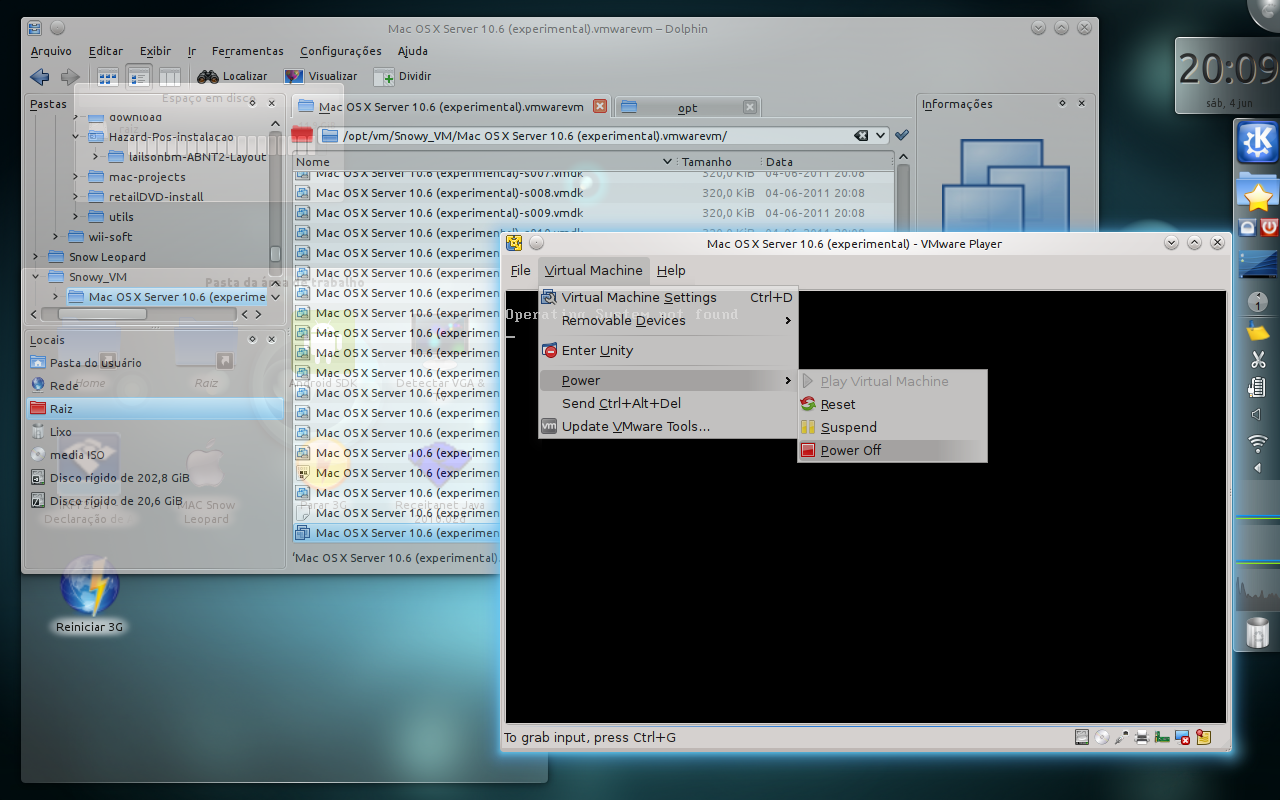Expand the Snow Leopard folder tree node
1280x800 pixels.
pyautogui.click(x=35, y=257)
